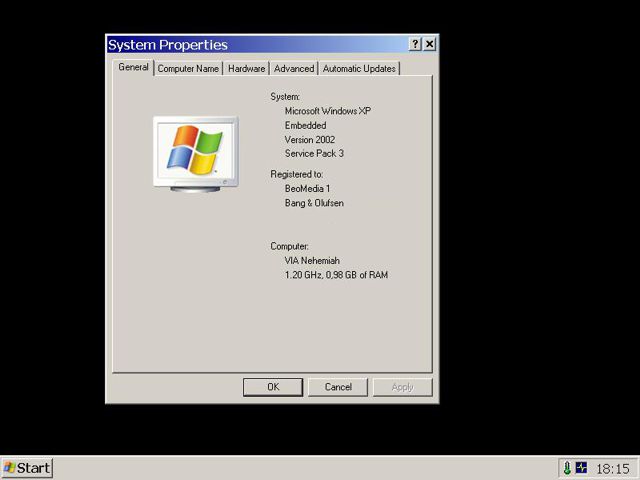Screen dimensions: 640x480
Task: Select the Hardware tab
Action: 246,69
